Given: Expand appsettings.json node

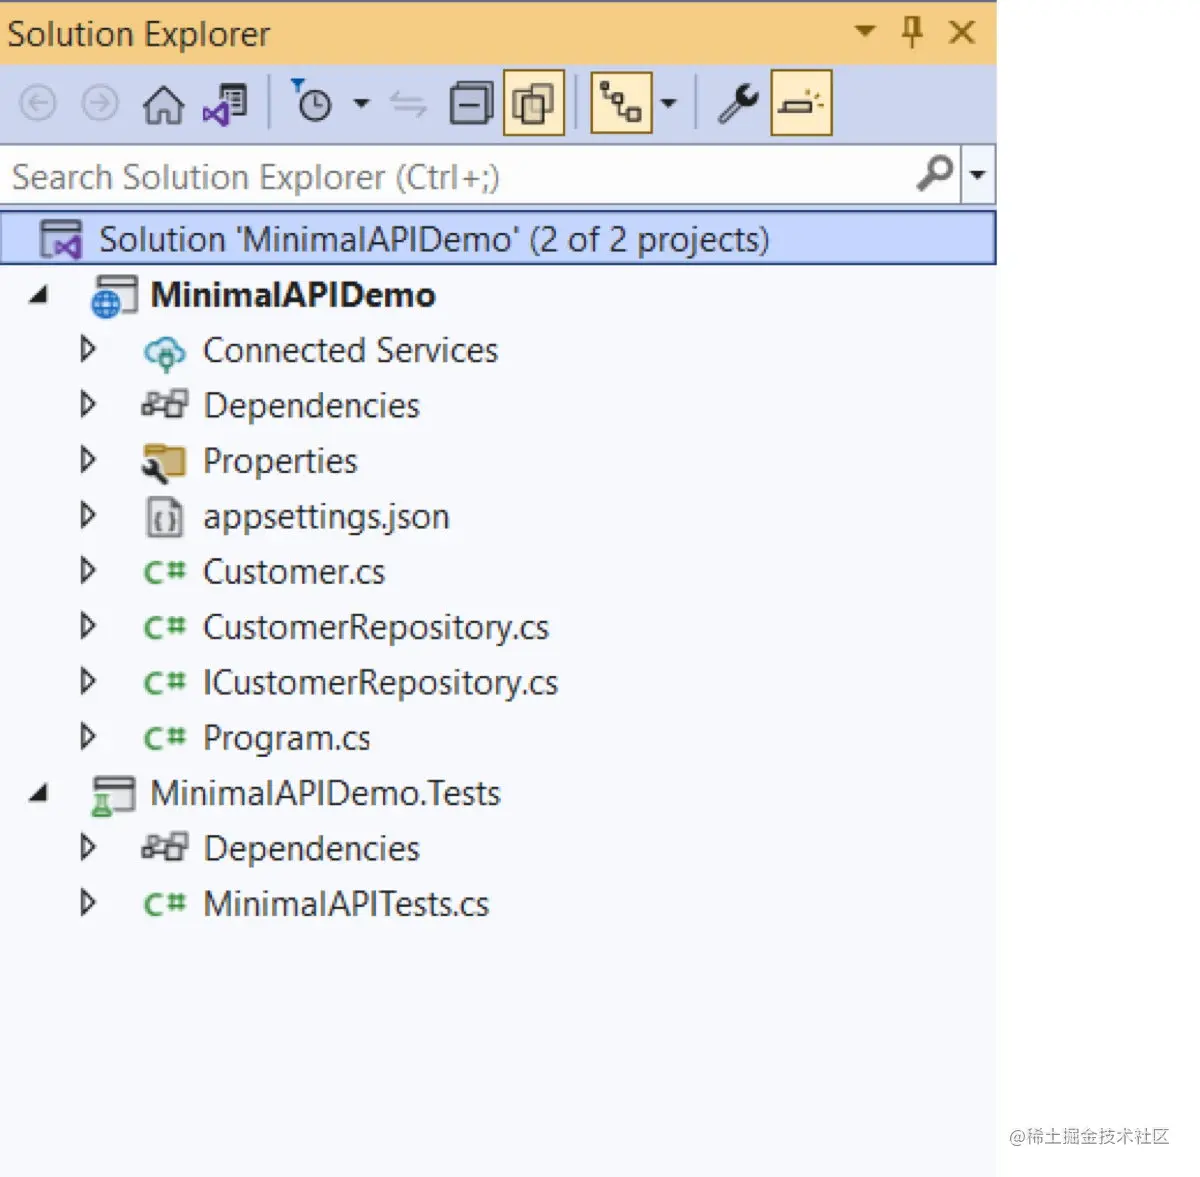Looking at the screenshot, I should click(x=88, y=515).
